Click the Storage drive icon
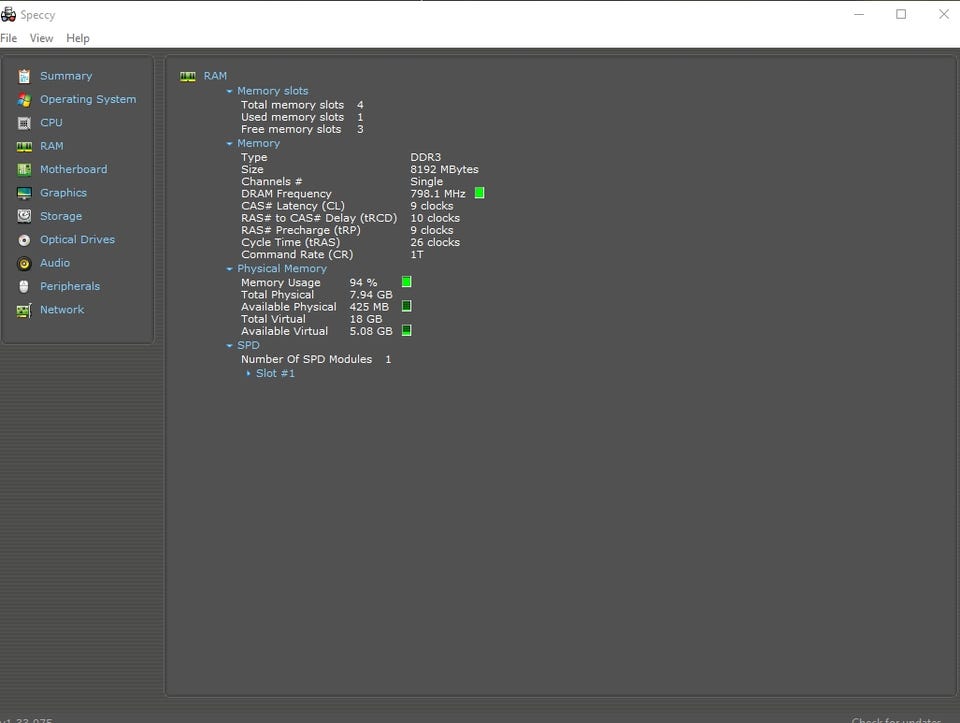Viewport: 960px width, 723px height. coord(24,216)
